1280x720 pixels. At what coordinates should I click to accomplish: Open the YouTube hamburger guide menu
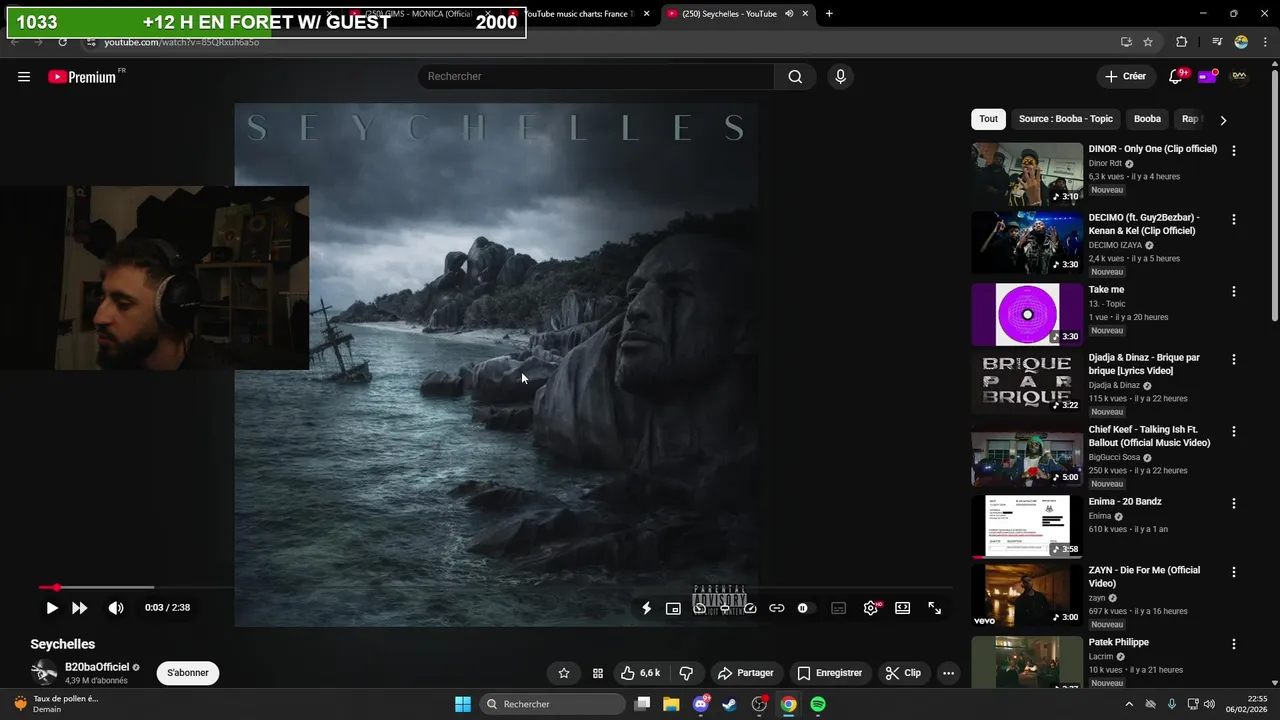coord(24,77)
